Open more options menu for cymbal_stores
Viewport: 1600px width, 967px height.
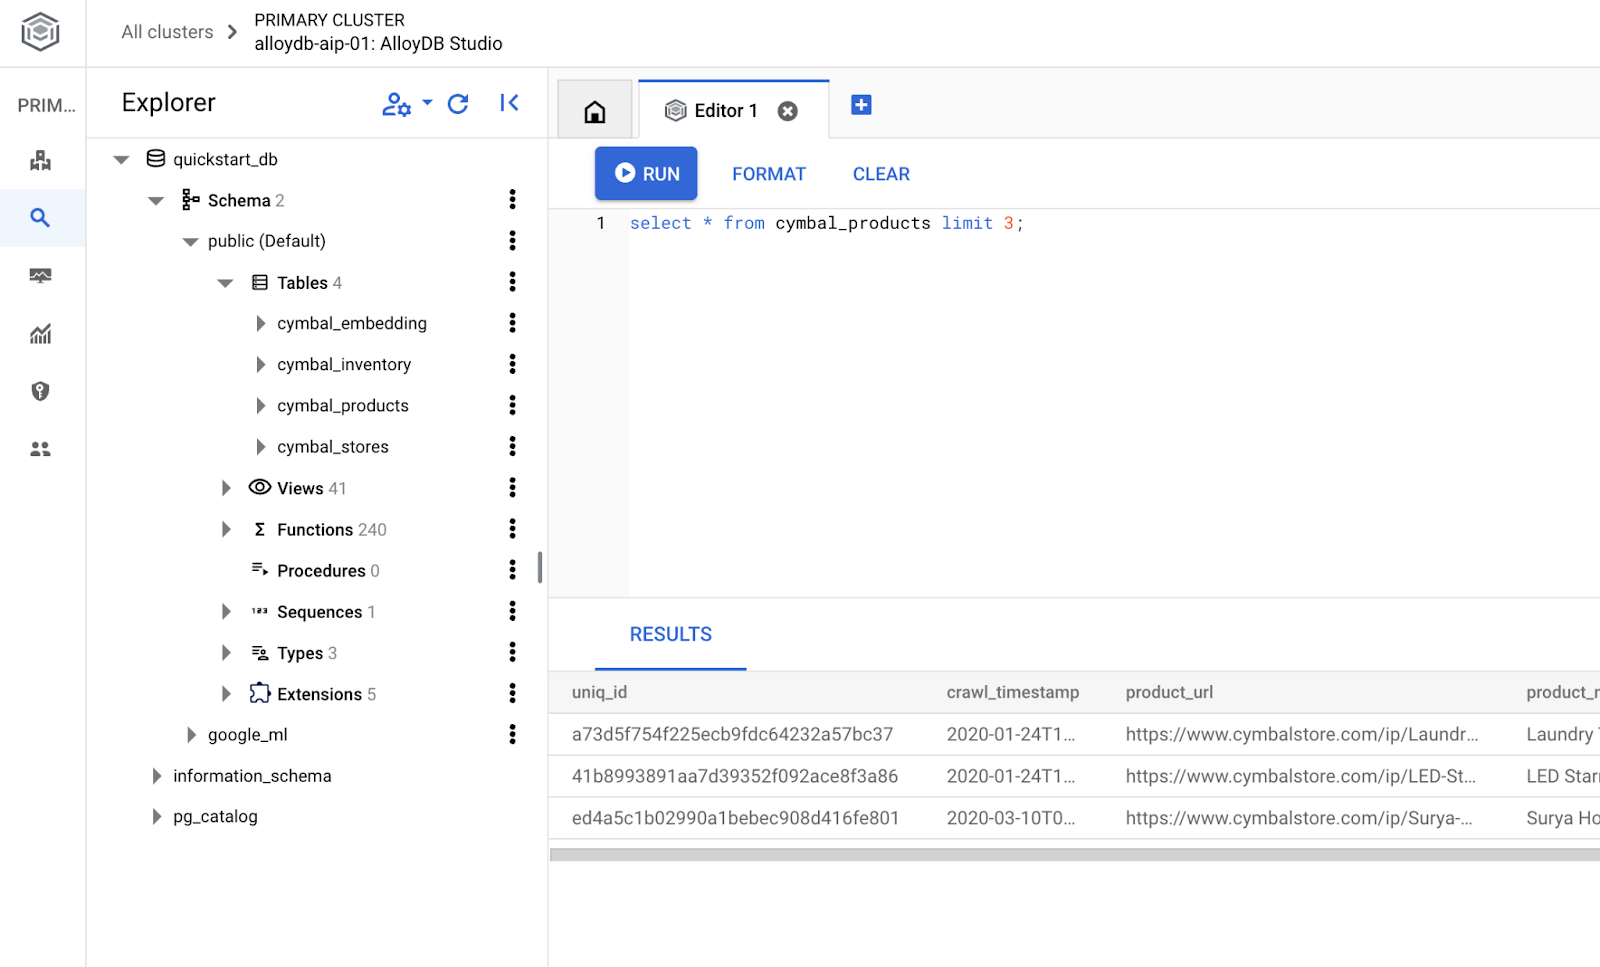click(x=512, y=446)
